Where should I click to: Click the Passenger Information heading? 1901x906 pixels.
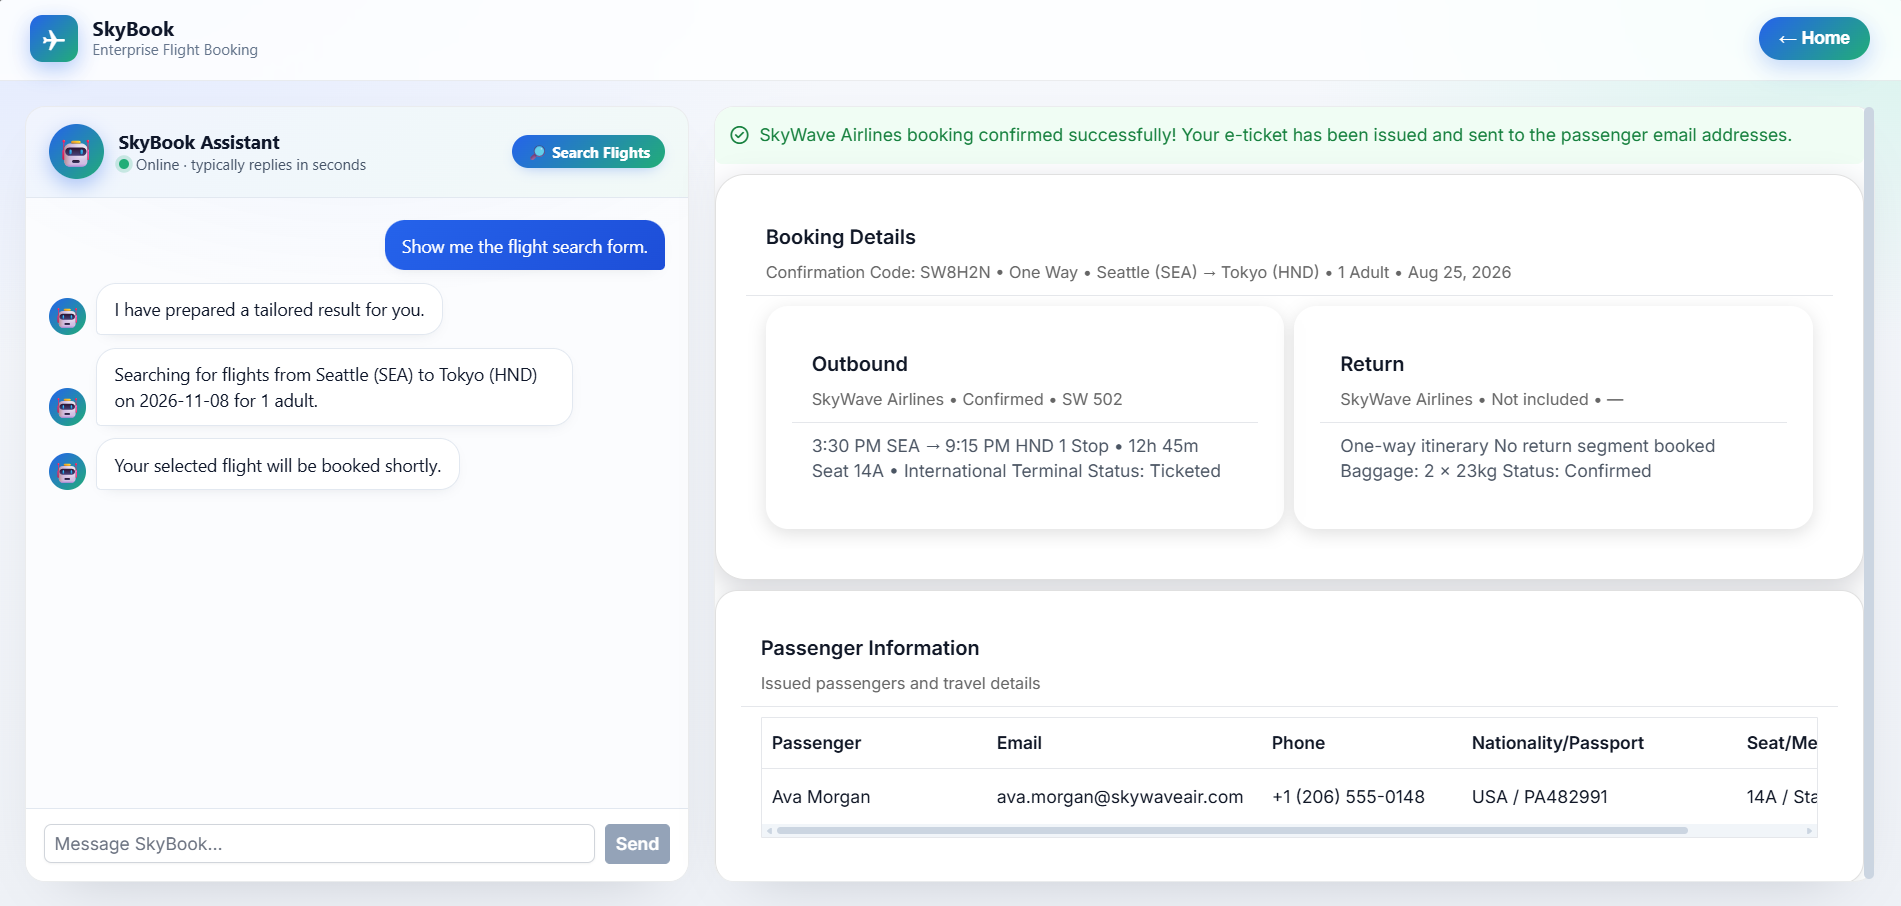(x=870, y=648)
